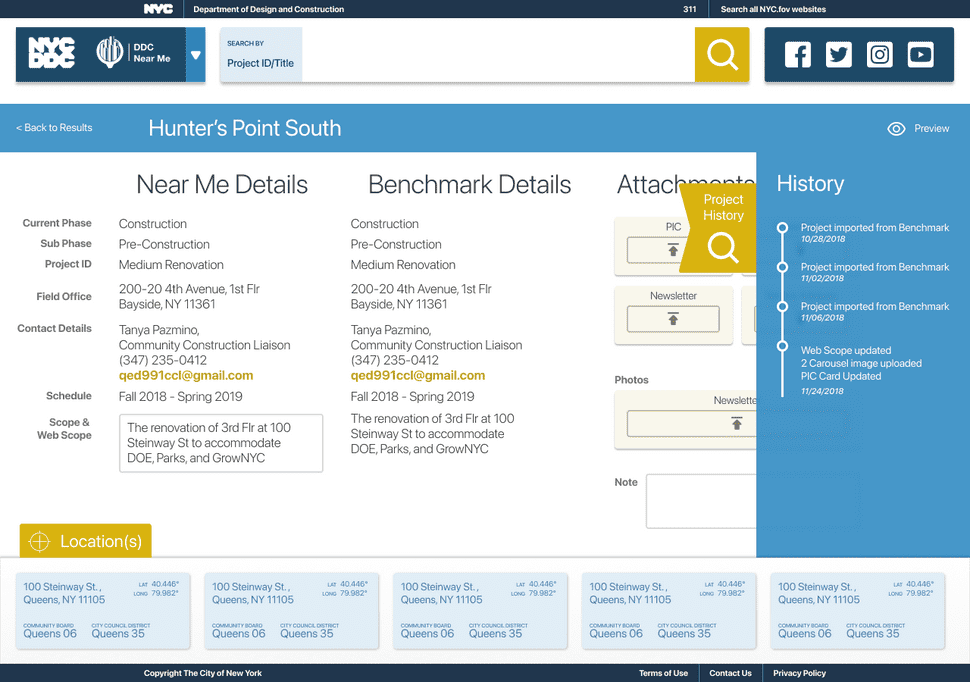Select the 11/24/2018 history timeline marker

tap(783, 346)
